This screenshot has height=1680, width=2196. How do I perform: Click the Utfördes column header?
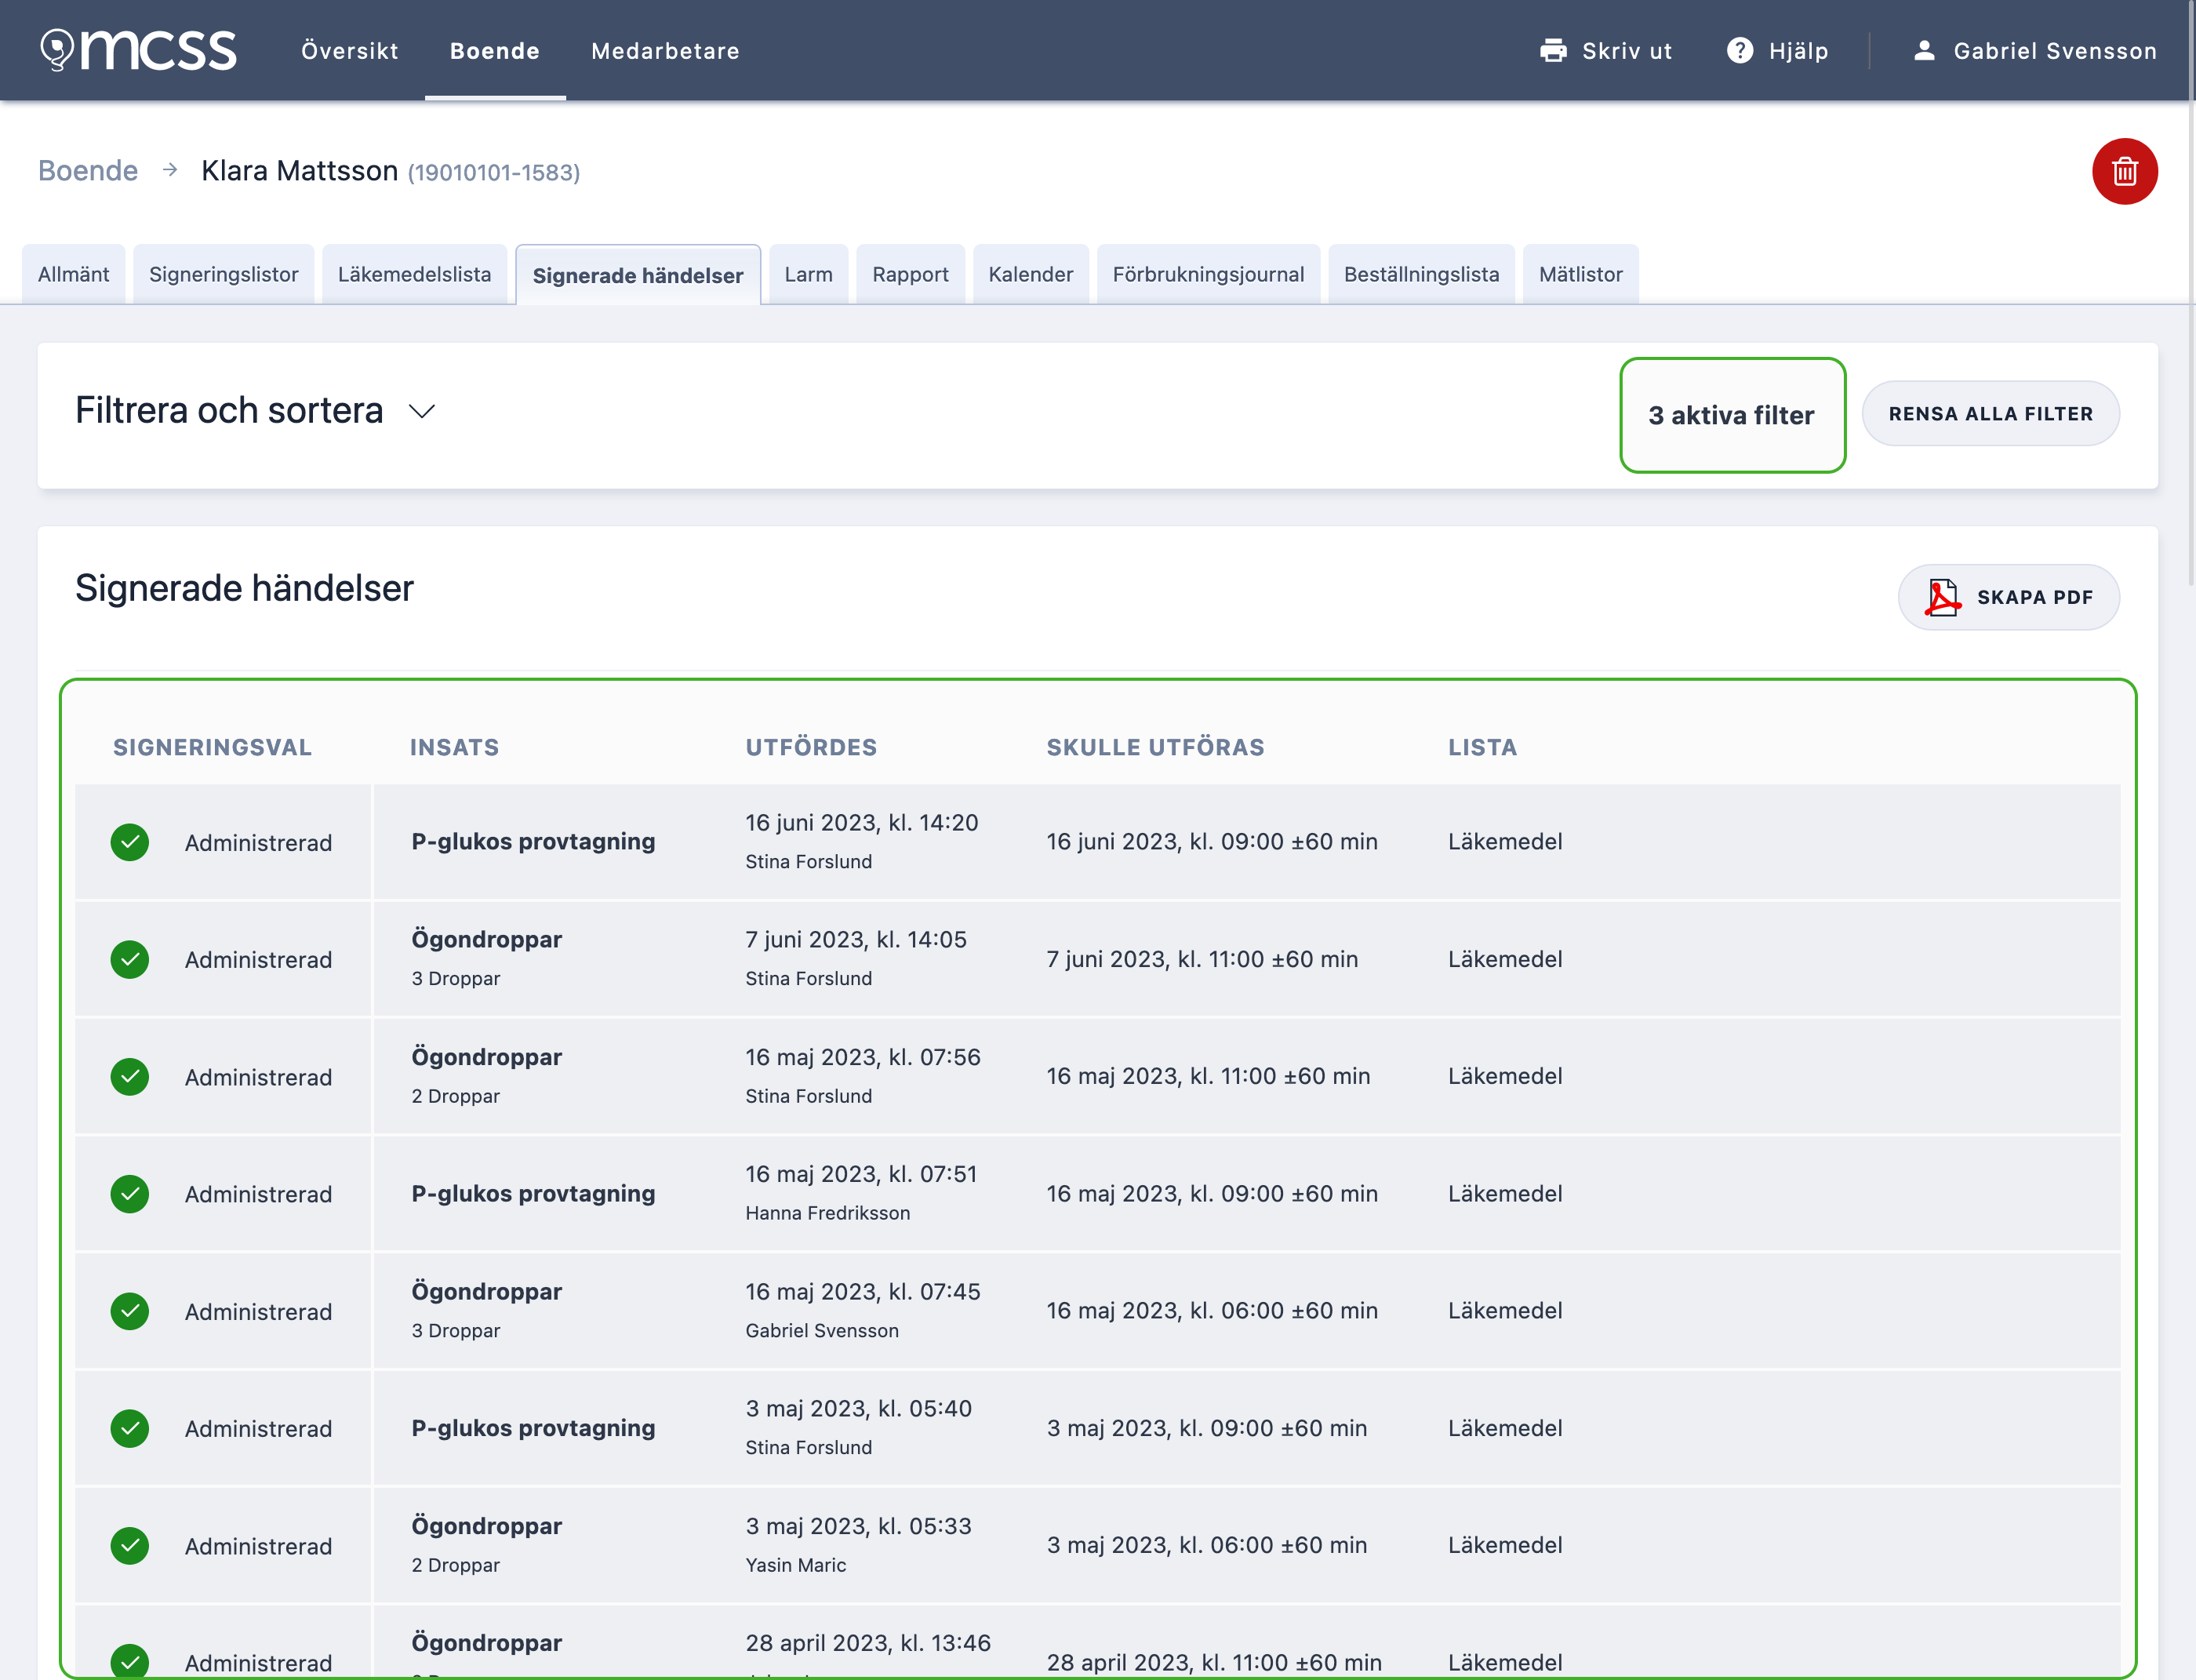pos(811,747)
